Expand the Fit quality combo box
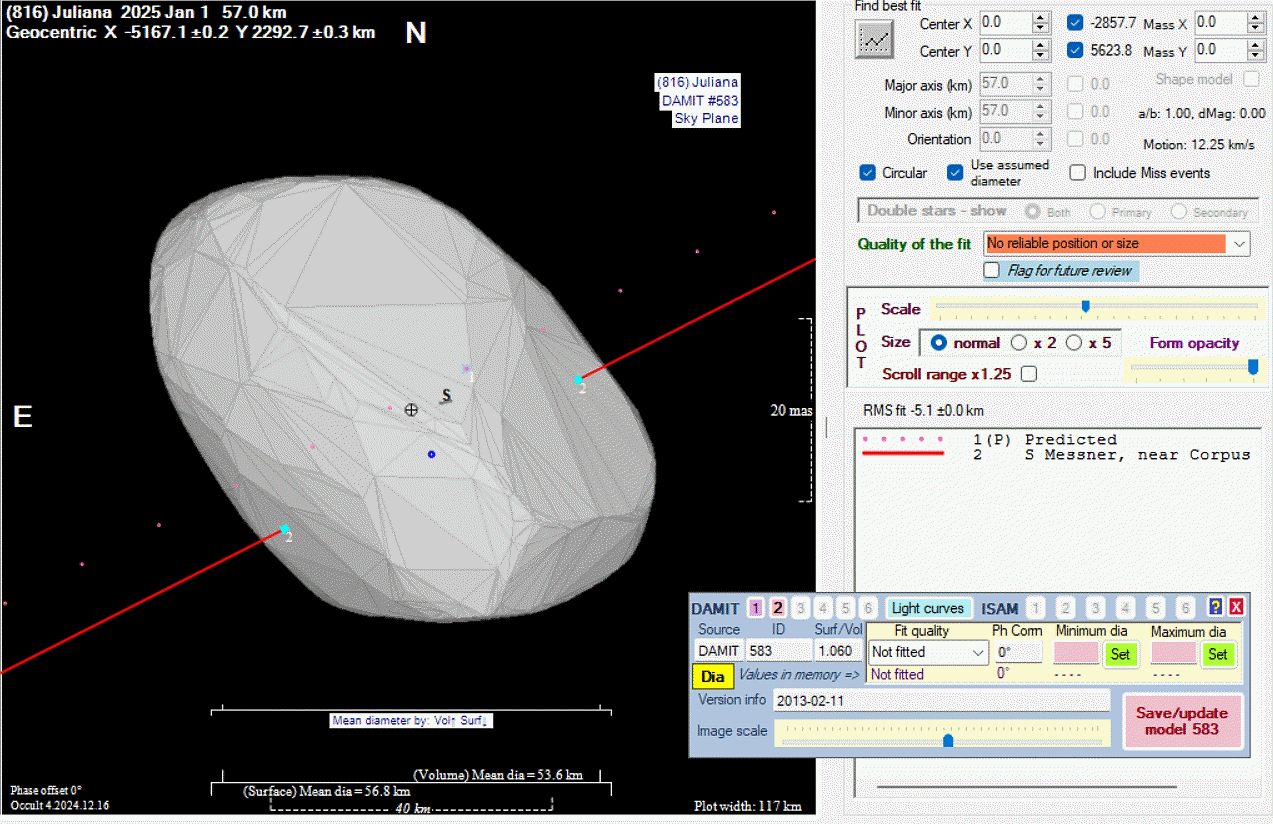 (x=978, y=652)
